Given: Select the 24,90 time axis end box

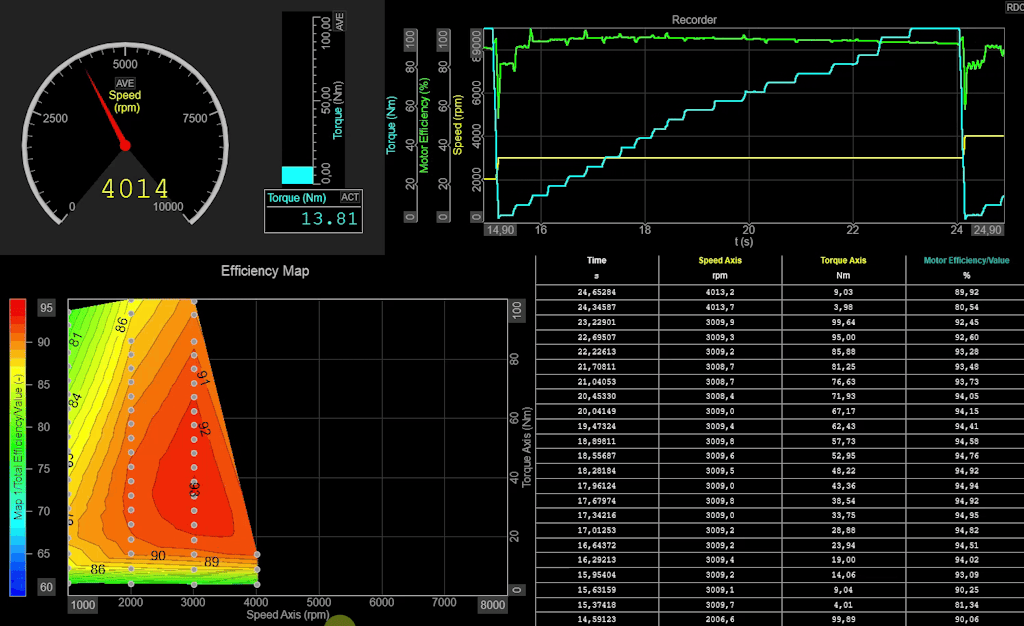Looking at the screenshot, I should click(987, 230).
